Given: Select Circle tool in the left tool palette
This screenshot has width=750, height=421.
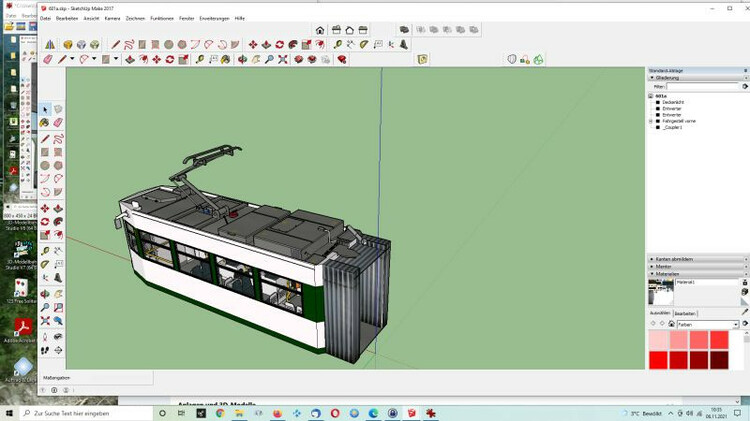Looking at the screenshot, I should tap(45, 166).
